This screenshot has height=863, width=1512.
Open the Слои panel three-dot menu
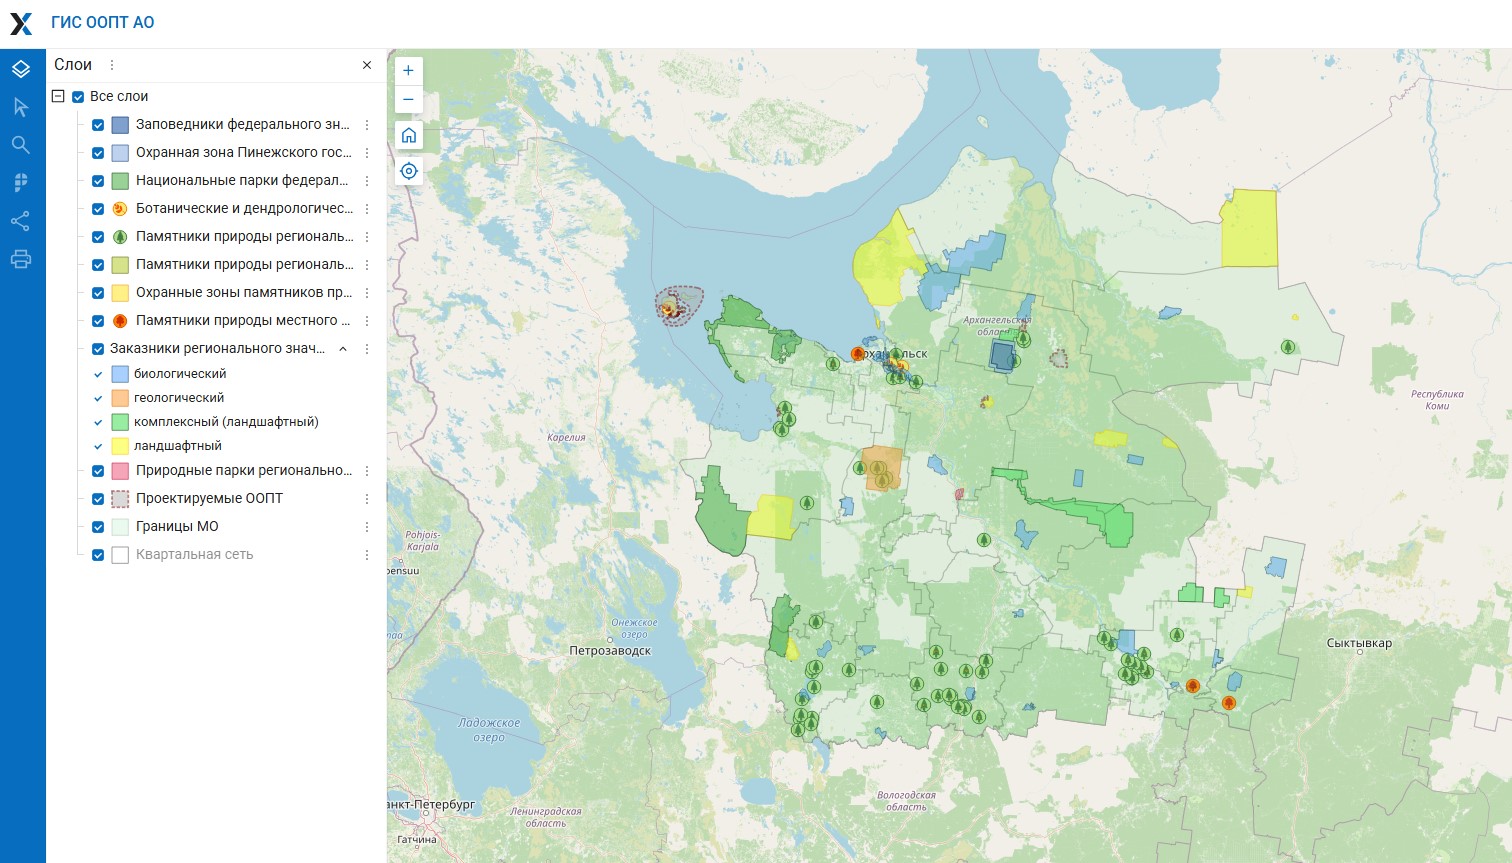click(x=112, y=65)
